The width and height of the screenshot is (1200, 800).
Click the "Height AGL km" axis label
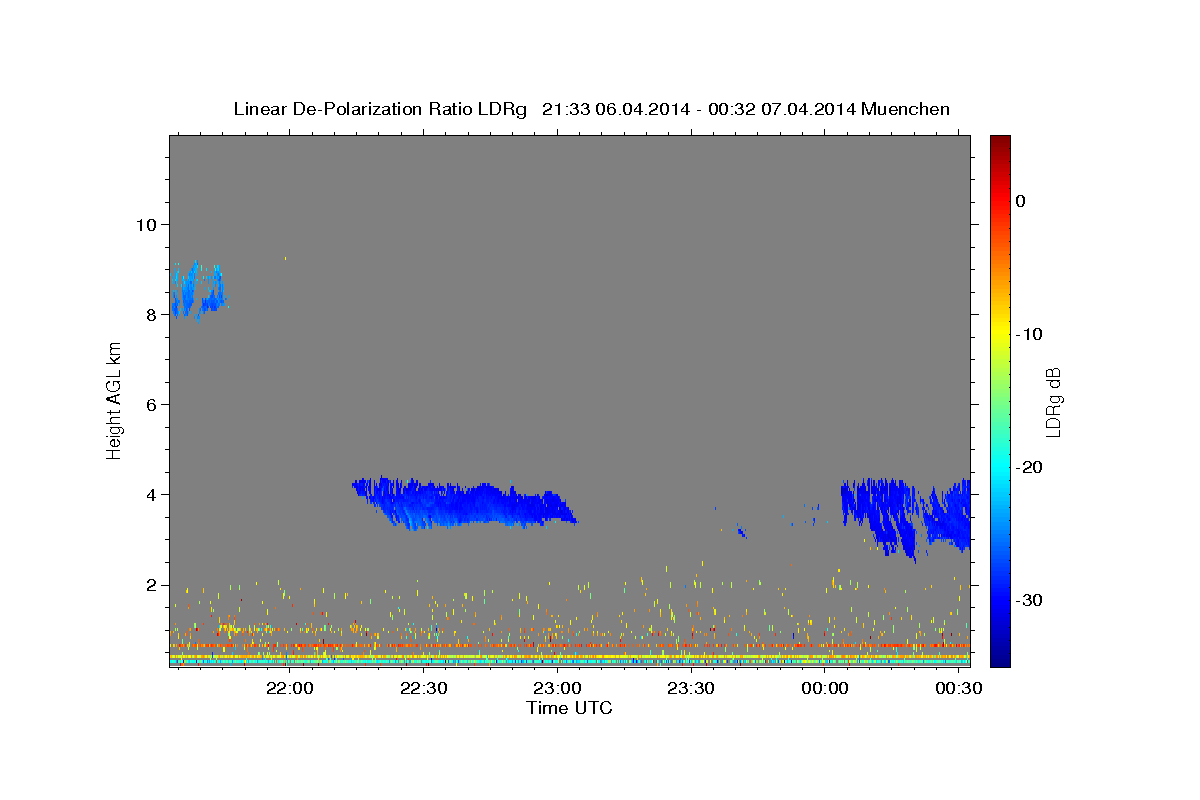coord(115,400)
